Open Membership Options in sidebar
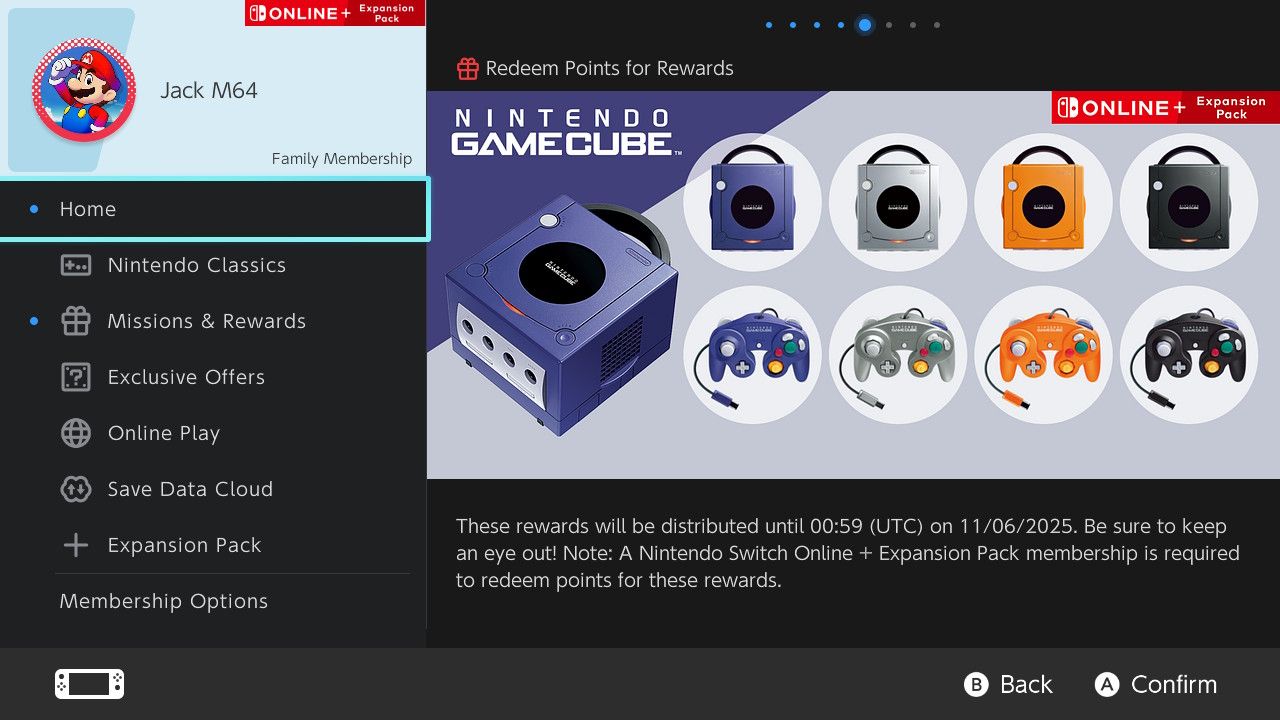The width and height of the screenshot is (1280, 720). pyautogui.click(x=164, y=601)
